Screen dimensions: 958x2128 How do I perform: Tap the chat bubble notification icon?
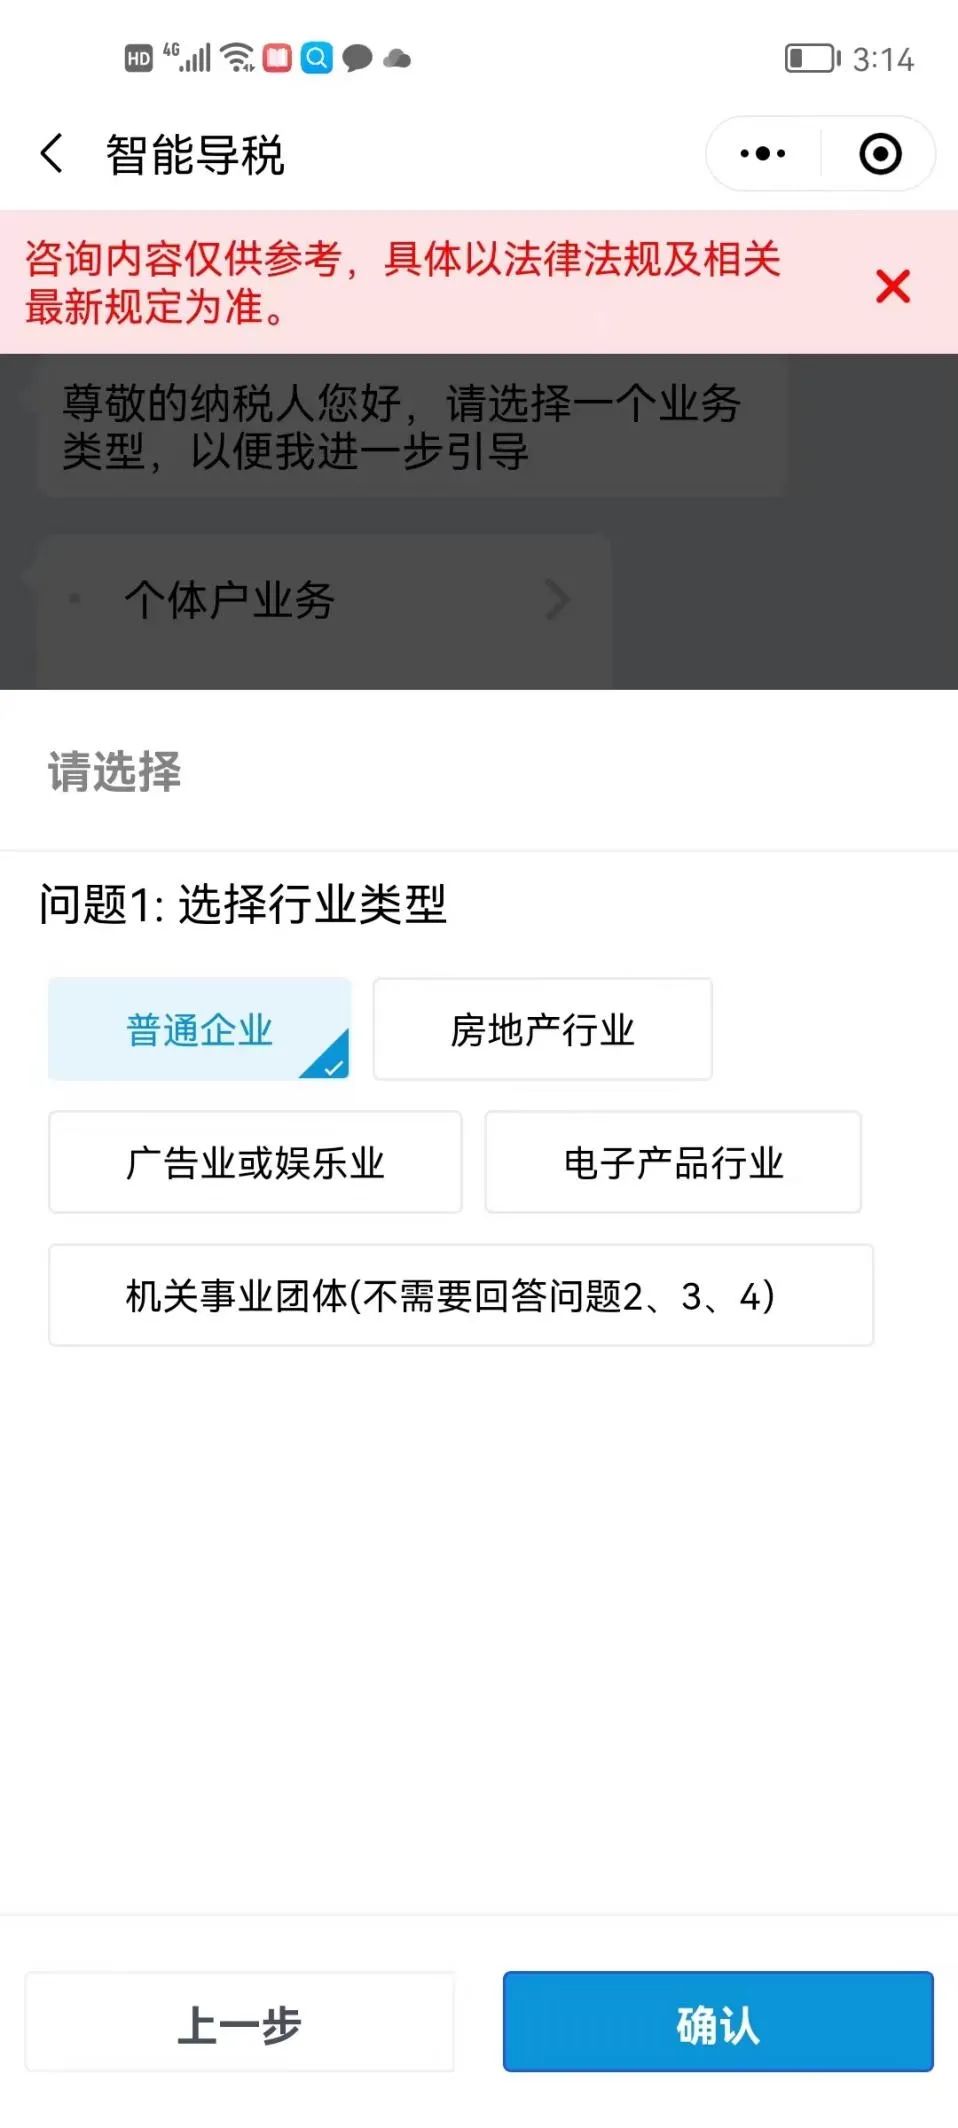[357, 58]
